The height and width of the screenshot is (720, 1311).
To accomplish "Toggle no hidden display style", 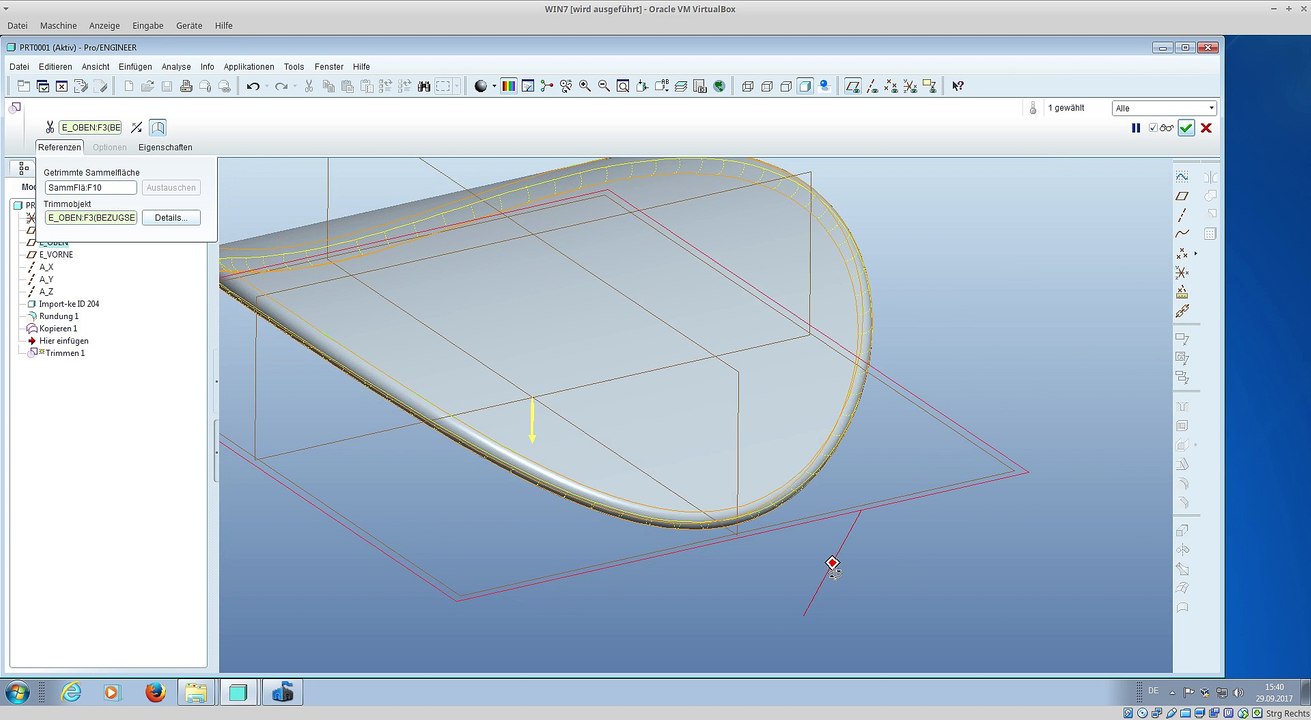I will click(786, 86).
